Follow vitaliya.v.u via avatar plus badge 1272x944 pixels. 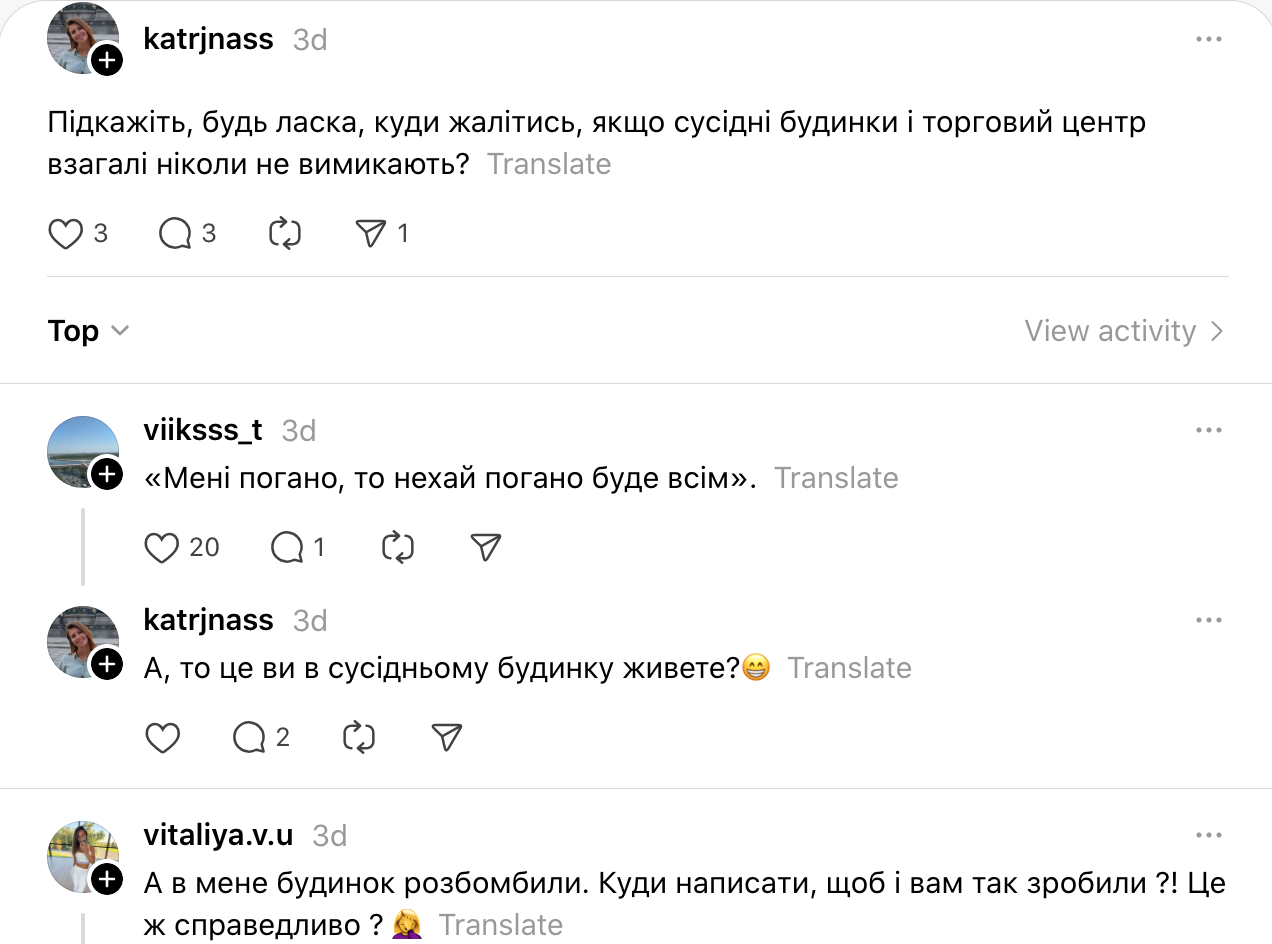[x=106, y=879]
